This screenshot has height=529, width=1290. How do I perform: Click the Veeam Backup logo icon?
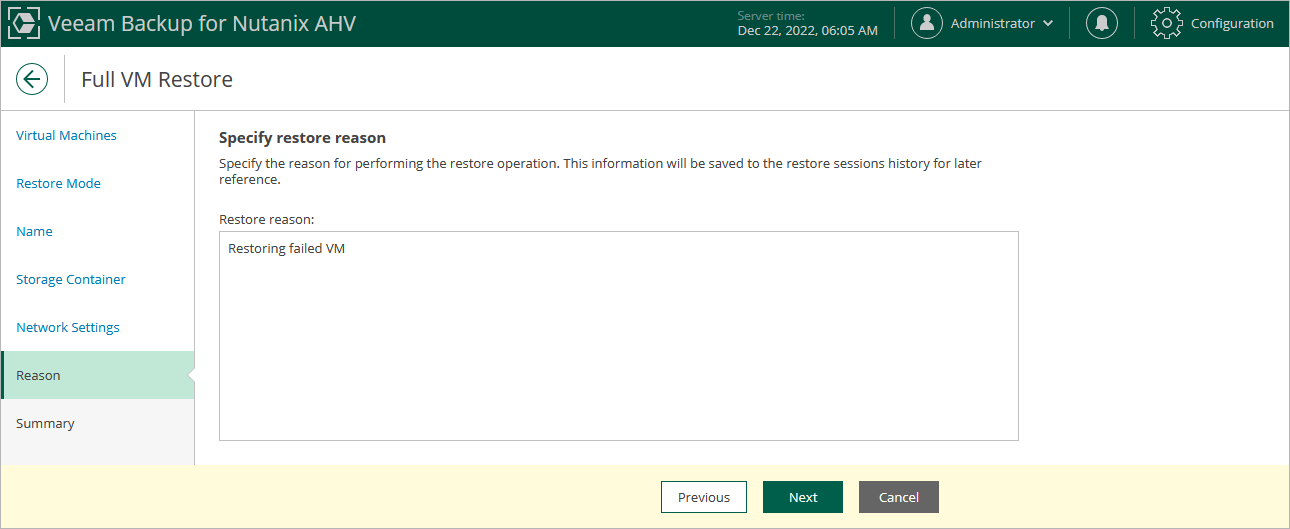pyautogui.click(x=25, y=24)
